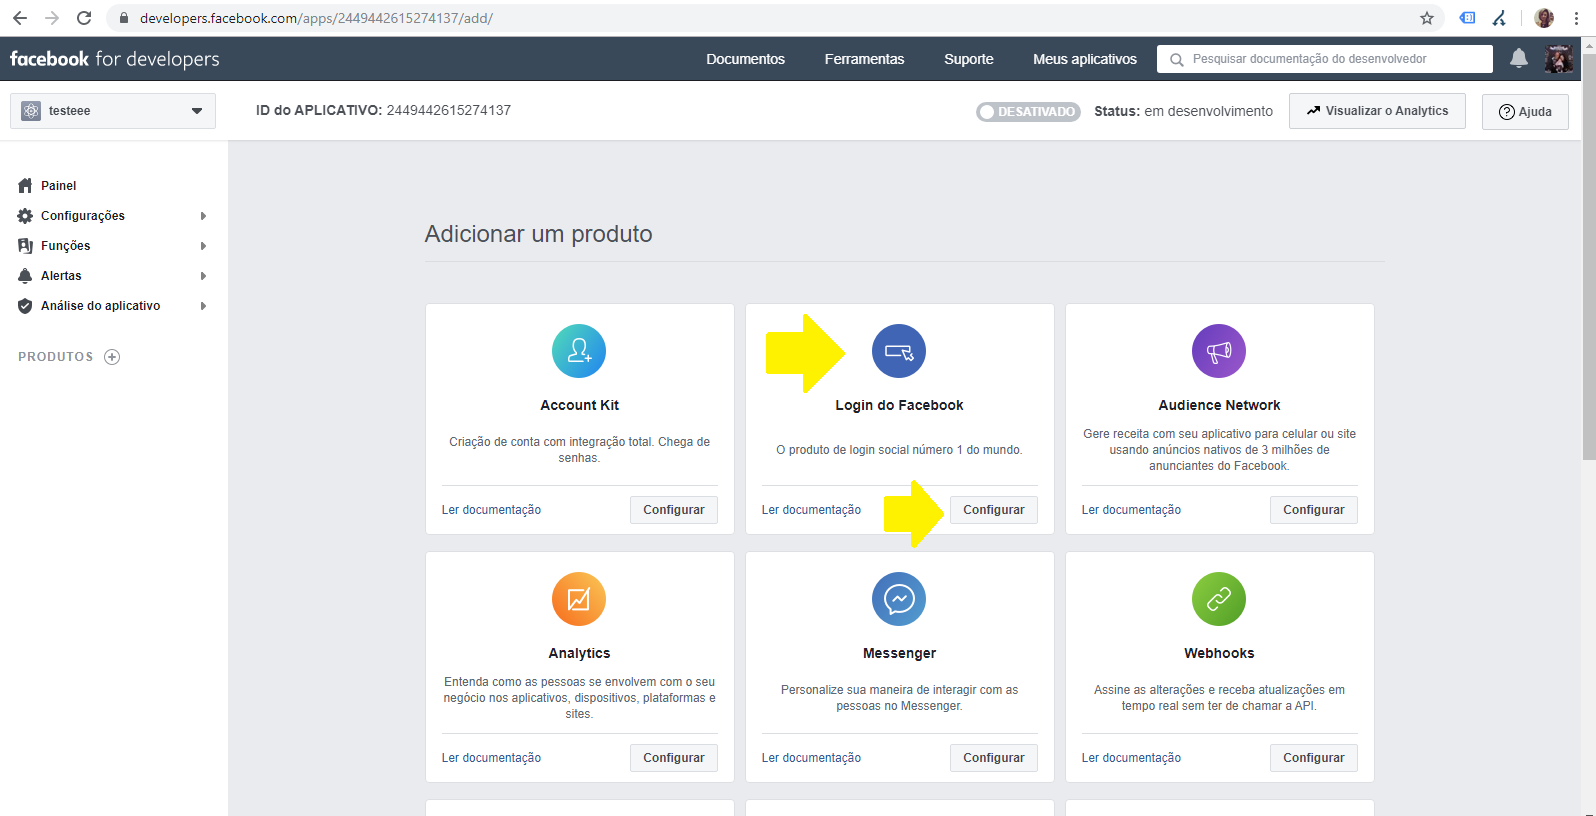Configure the Webhooks product

[x=1314, y=758]
